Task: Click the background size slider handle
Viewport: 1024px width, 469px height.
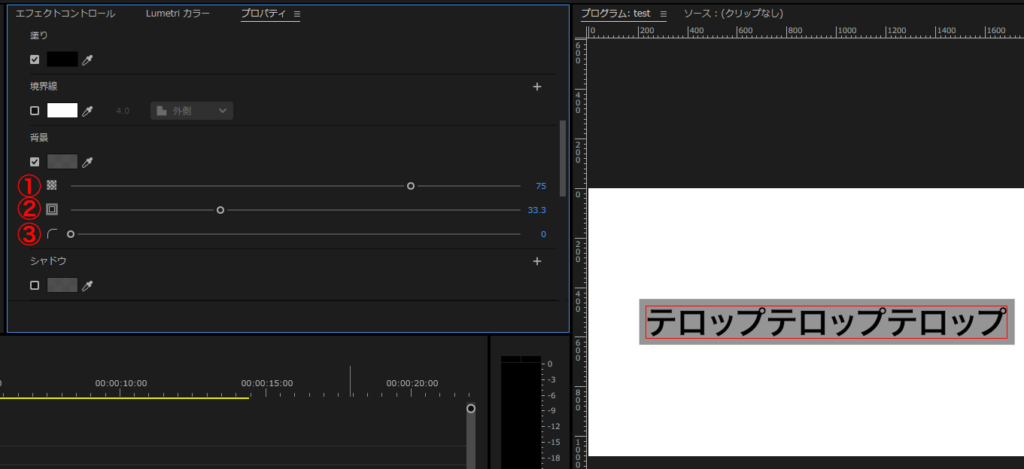Action: (x=220, y=210)
